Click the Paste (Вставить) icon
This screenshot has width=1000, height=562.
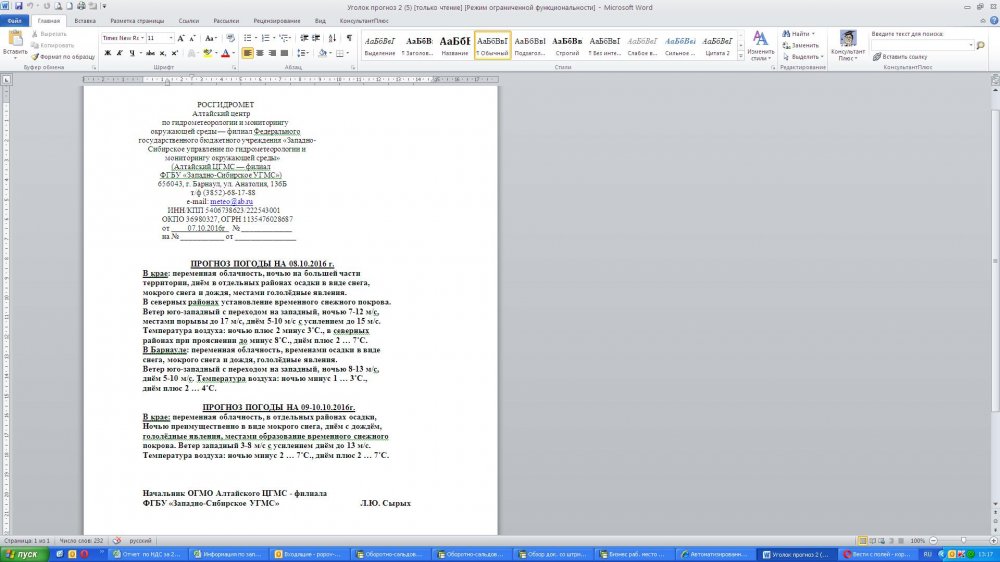[15, 40]
